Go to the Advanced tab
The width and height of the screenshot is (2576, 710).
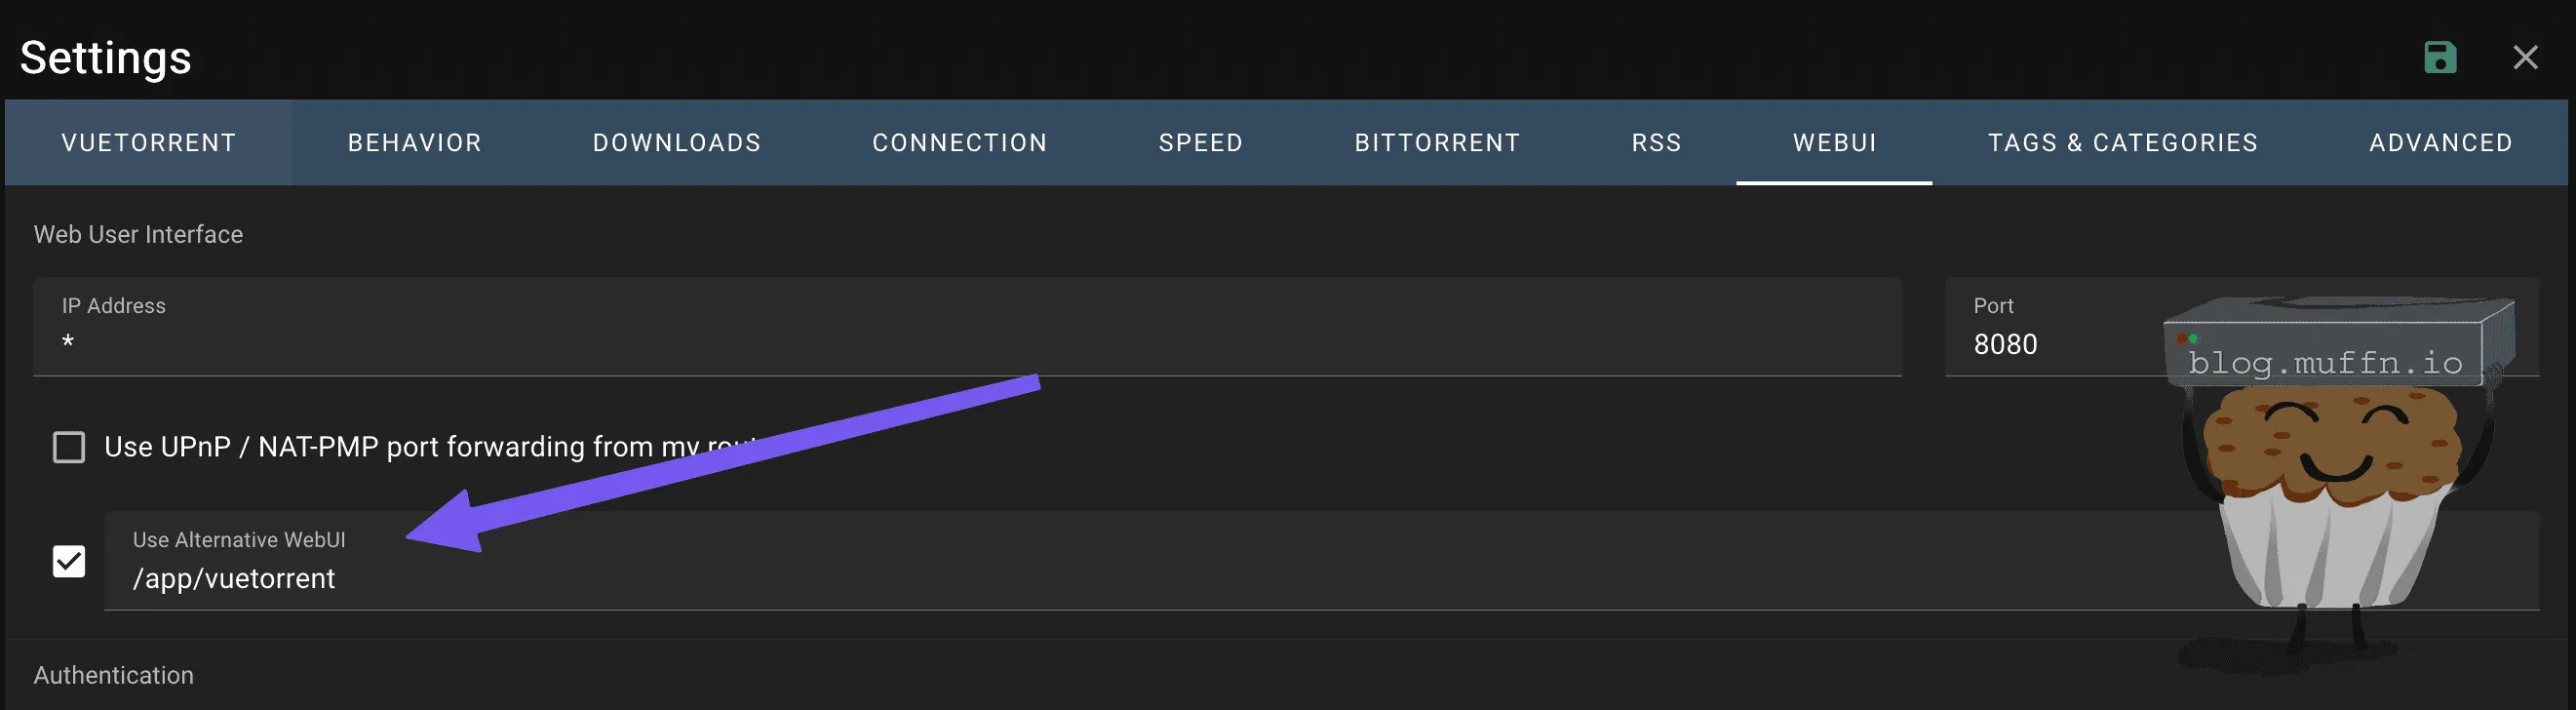2441,143
